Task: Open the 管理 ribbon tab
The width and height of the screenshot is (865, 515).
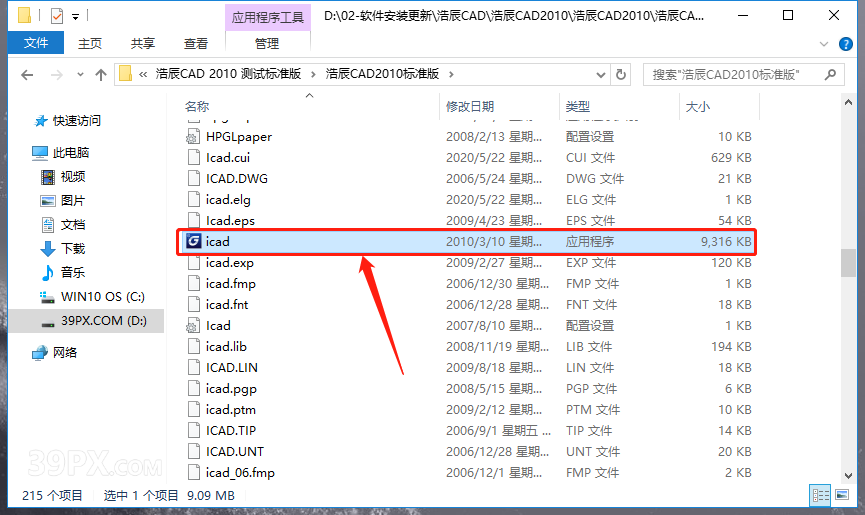Action: [267, 44]
